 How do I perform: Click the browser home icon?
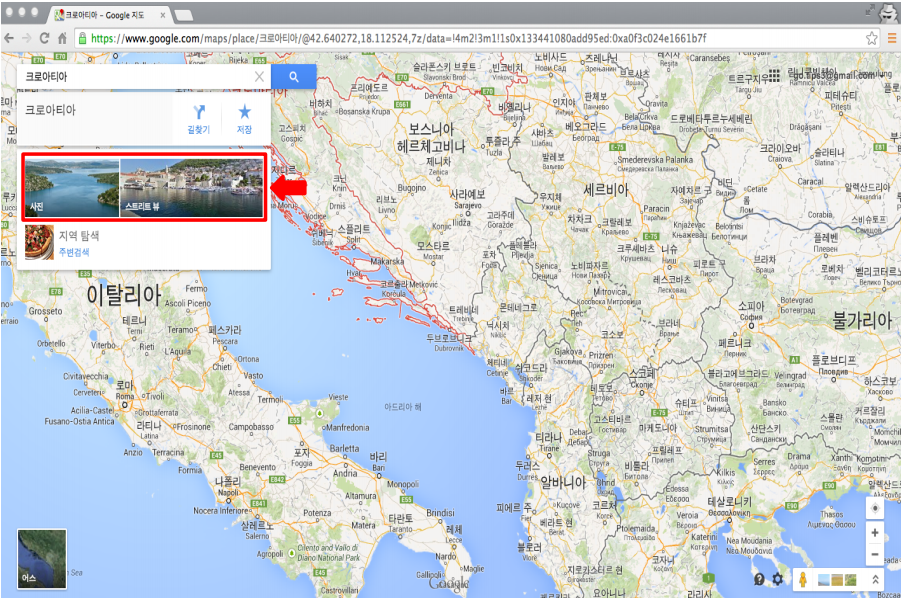[x=62, y=38]
